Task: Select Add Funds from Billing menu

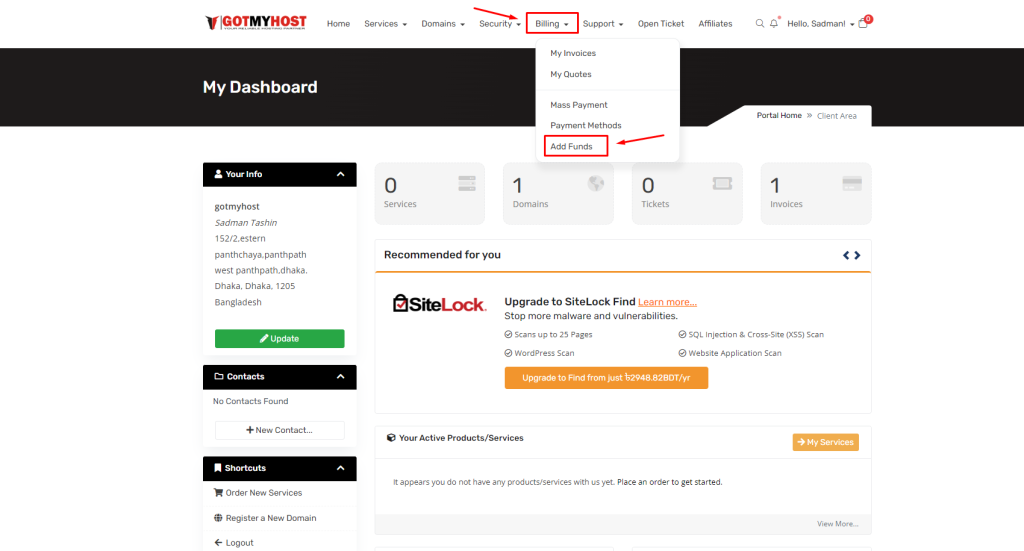Action: pos(571,147)
